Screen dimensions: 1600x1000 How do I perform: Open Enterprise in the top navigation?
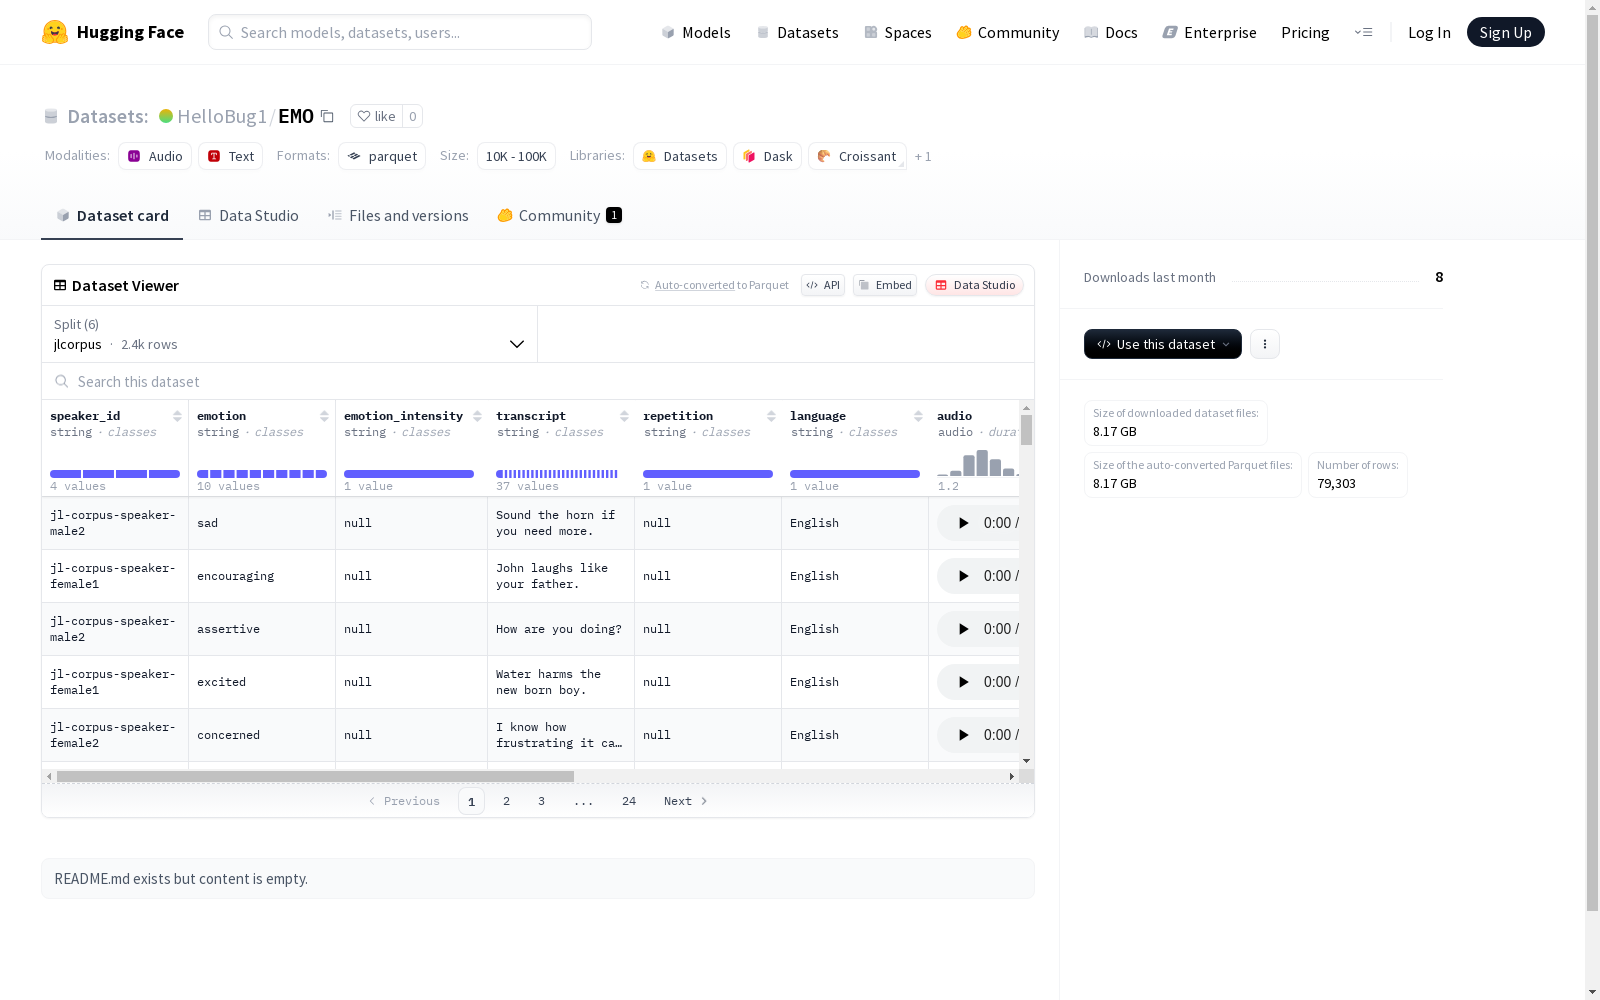1210,32
